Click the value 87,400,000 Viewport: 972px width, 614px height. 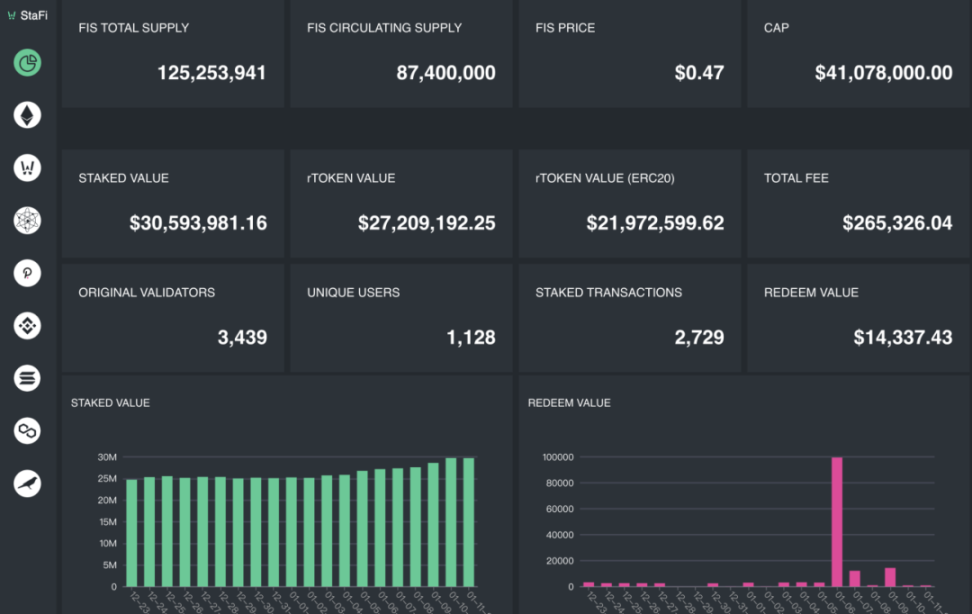446,73
